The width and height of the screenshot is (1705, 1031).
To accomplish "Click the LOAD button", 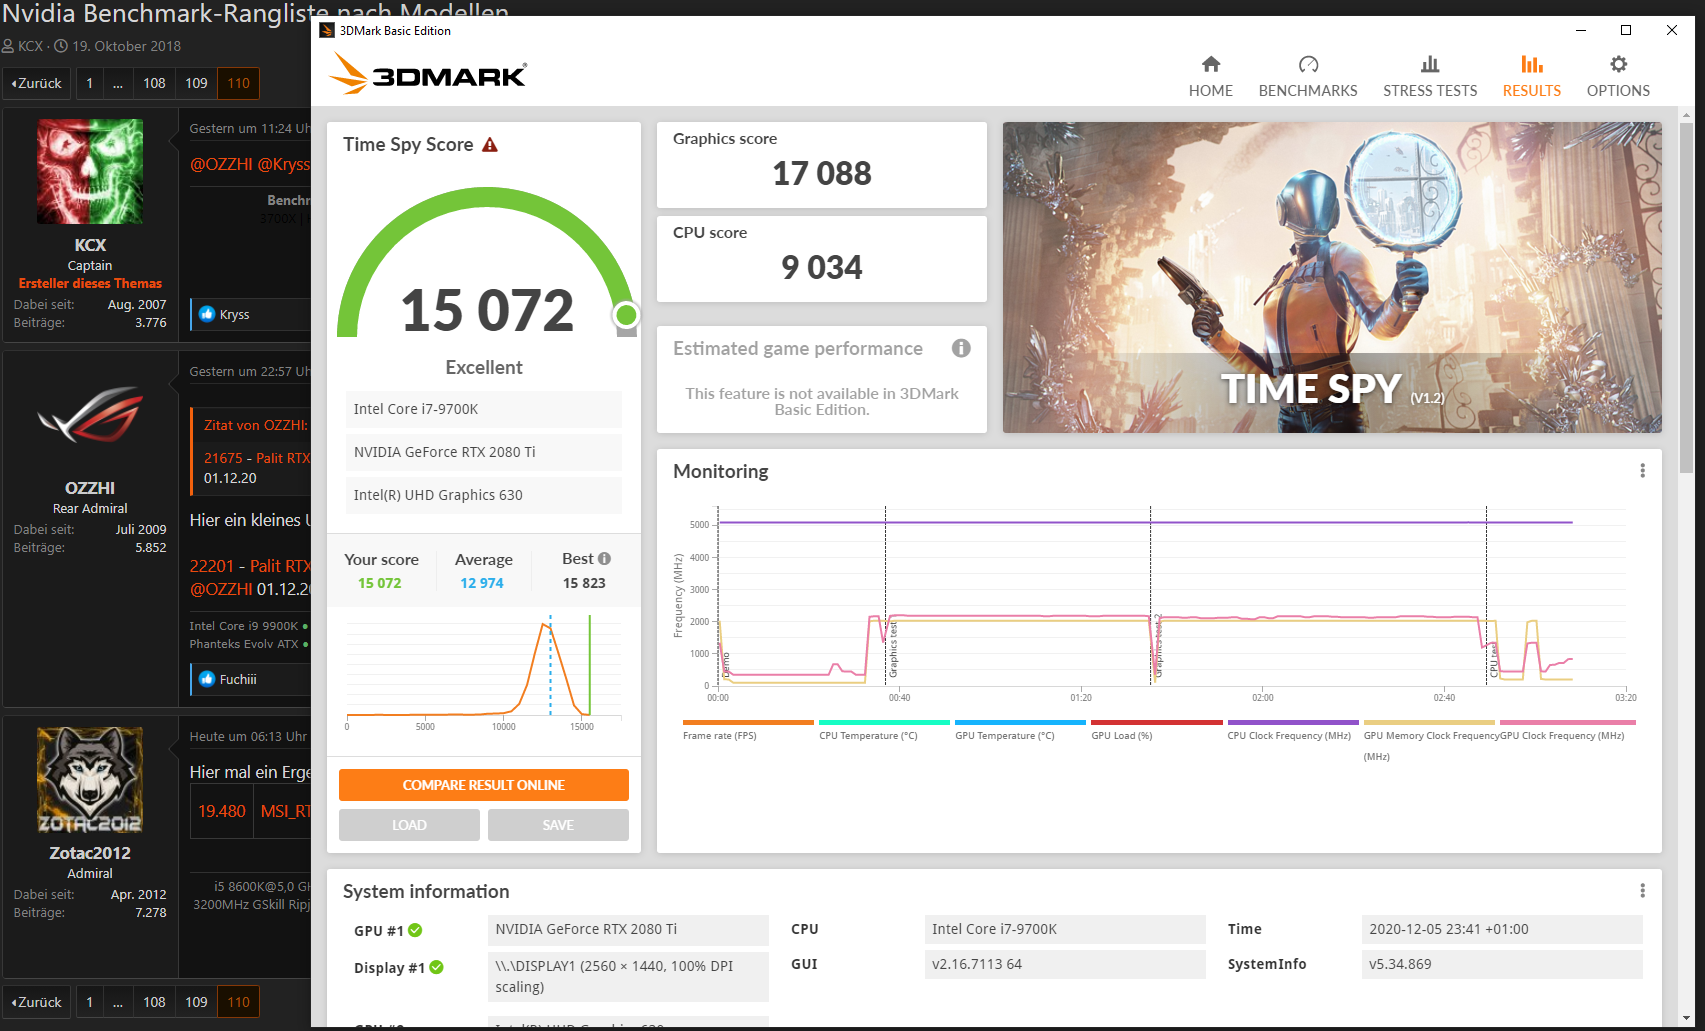I will (x=409, y=825).
